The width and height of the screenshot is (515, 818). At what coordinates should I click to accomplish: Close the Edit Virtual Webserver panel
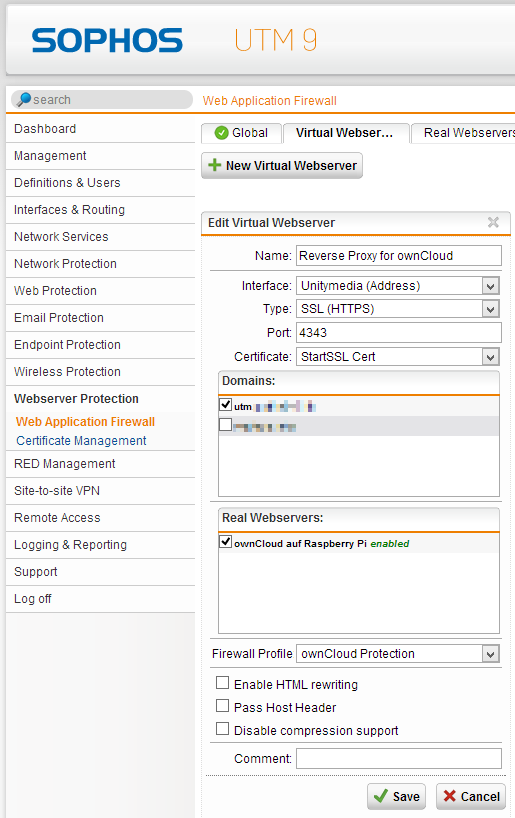(493, 223)
